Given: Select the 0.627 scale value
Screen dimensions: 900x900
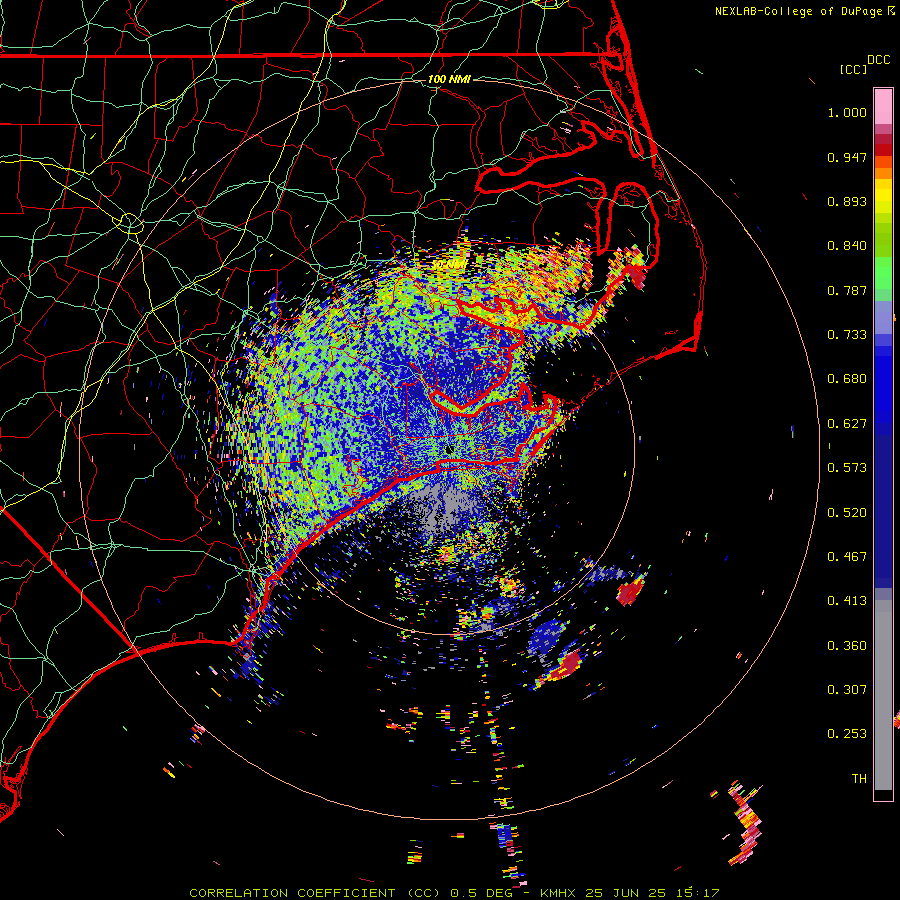Looking at the screenshot, I should tap(847, 424).
